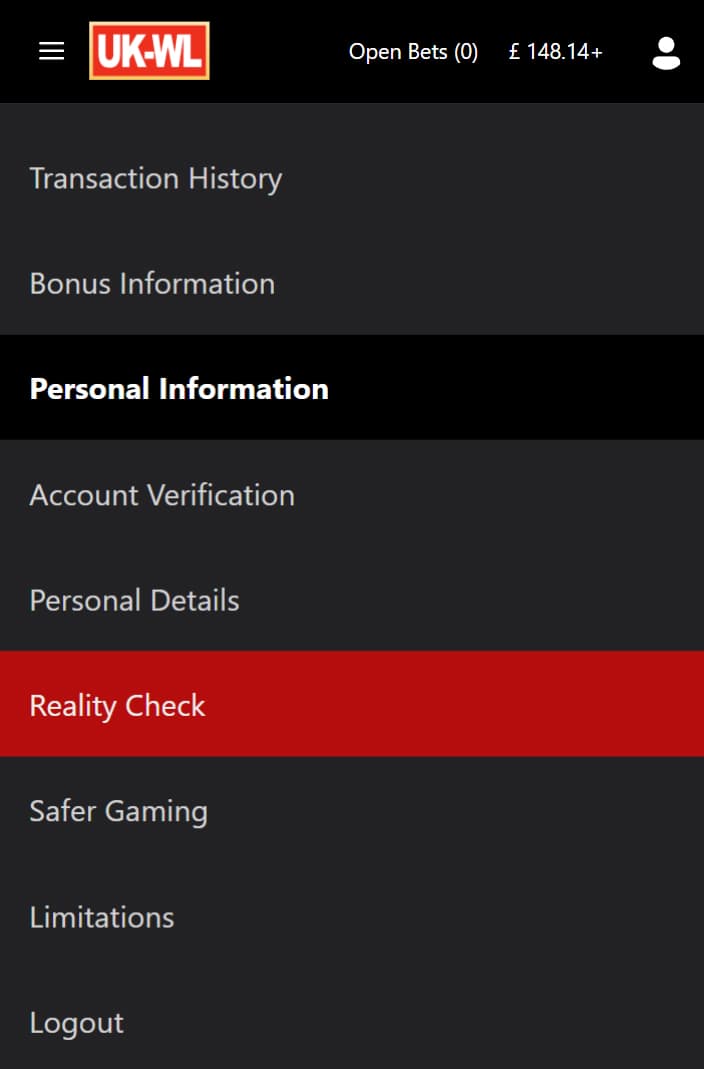Log out using the Logout entry
Viewport: 704px width, 1069px height.
(x=352, y=1022)
